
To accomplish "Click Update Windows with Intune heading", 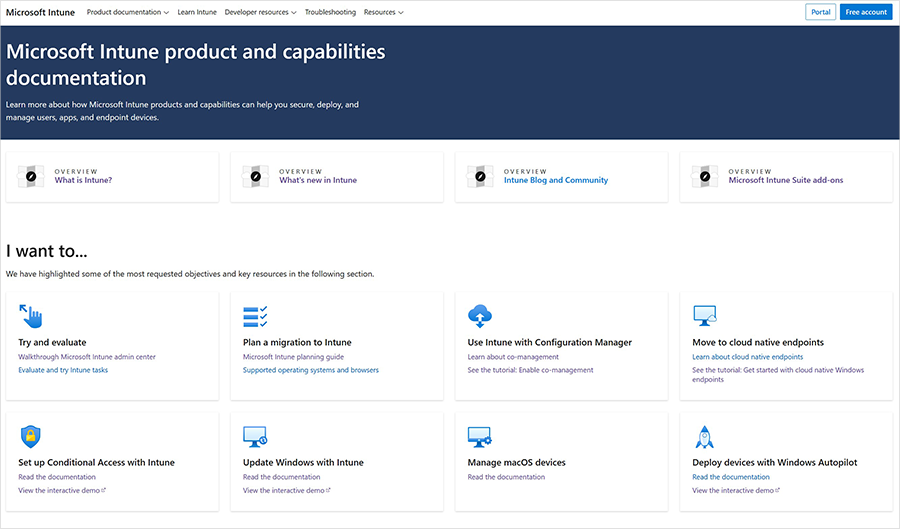I will pos(303,462).
